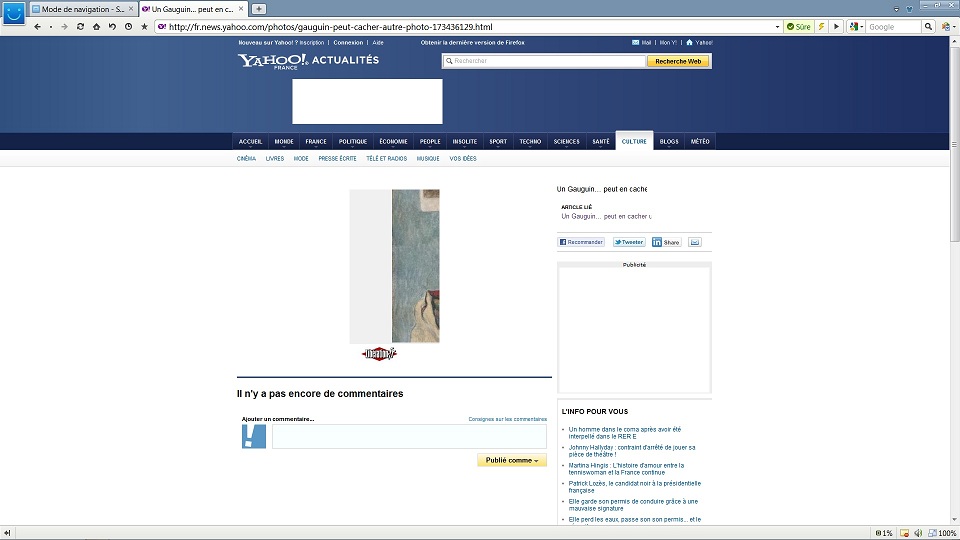960x540 pixels.
Task: Reload the current page
Action: point(80,26)
